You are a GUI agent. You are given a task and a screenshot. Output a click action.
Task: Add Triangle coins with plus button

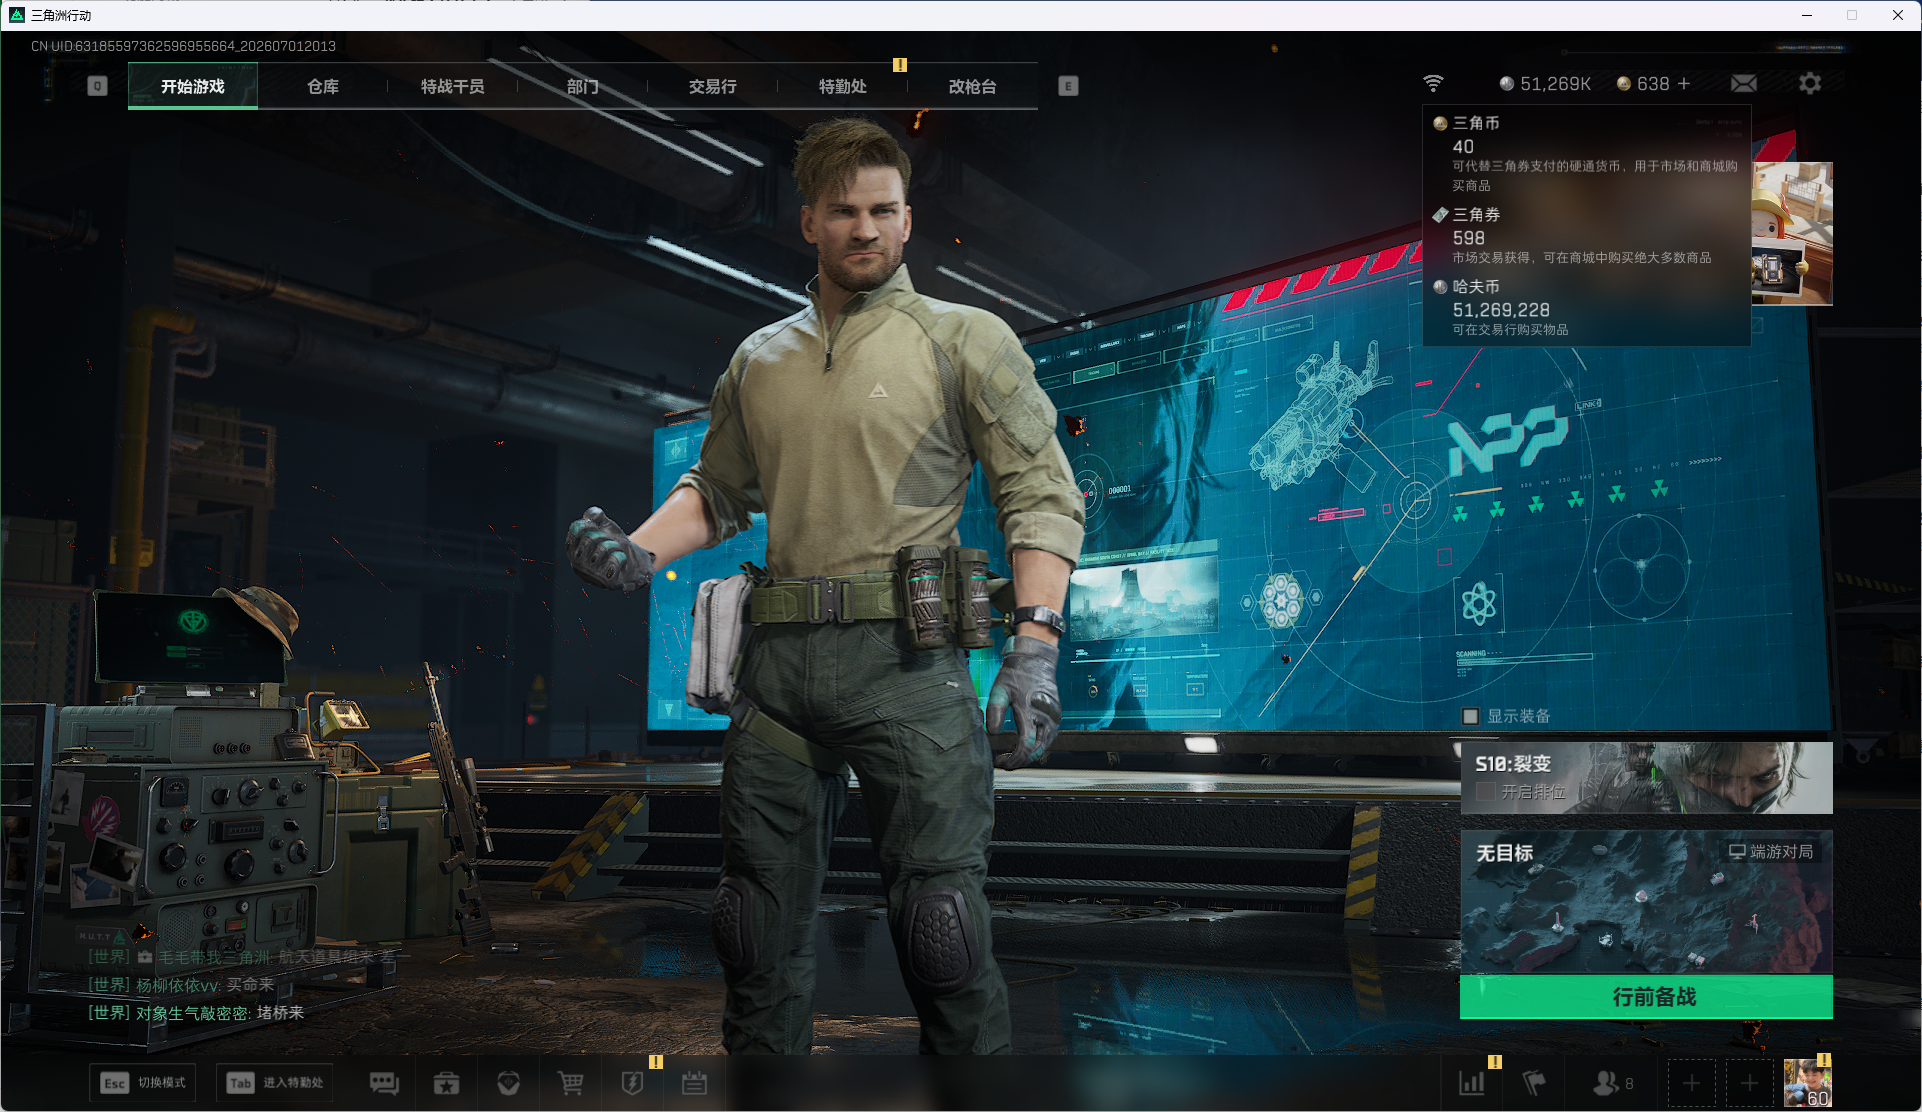1684,84
